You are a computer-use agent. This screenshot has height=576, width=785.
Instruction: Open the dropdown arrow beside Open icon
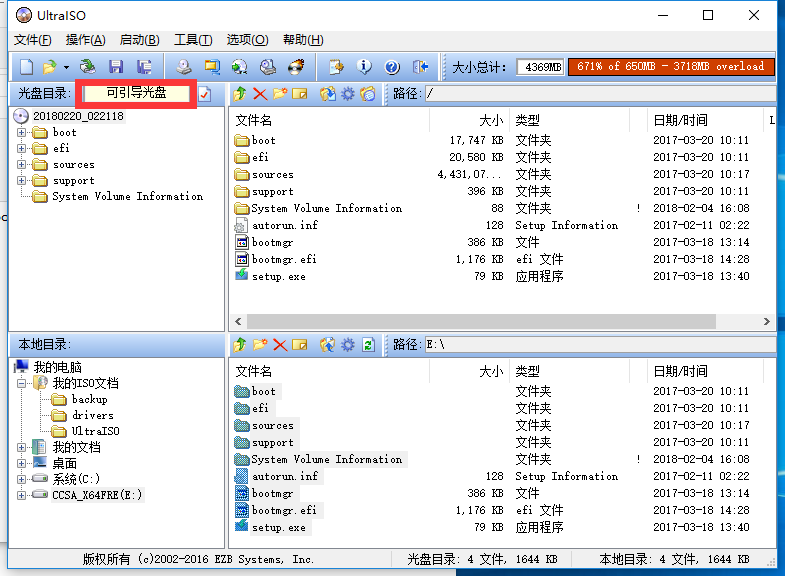point(66,67)
